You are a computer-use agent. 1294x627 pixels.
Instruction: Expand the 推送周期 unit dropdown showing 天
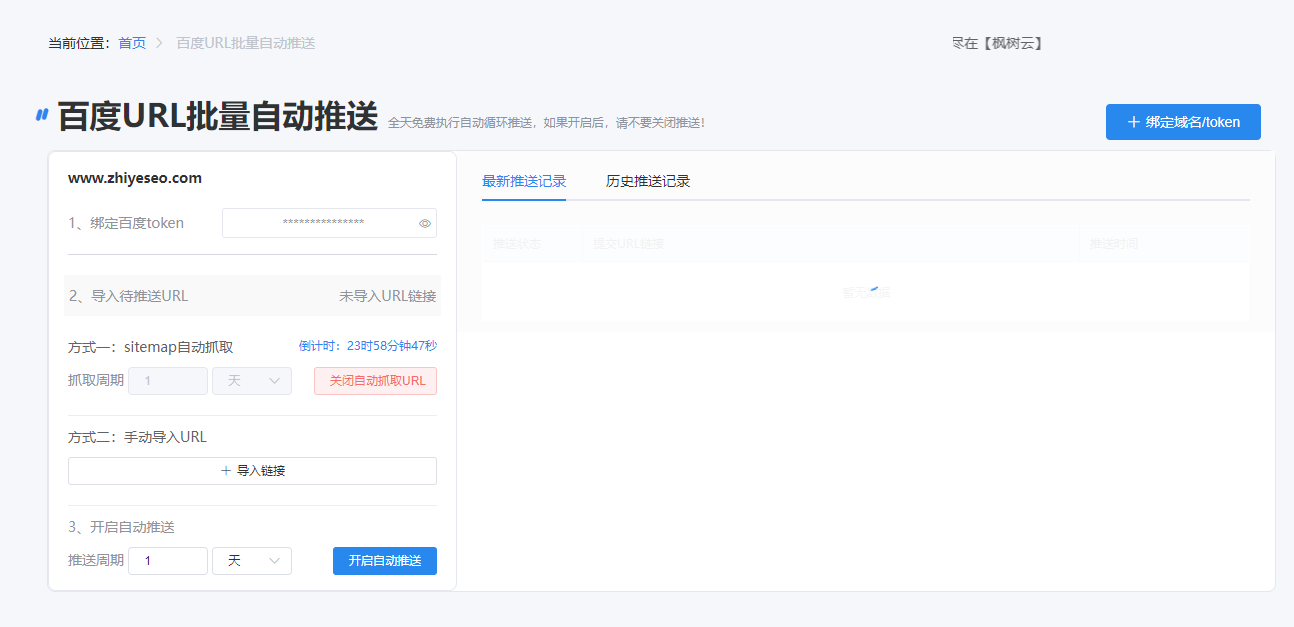pos(252,561)
